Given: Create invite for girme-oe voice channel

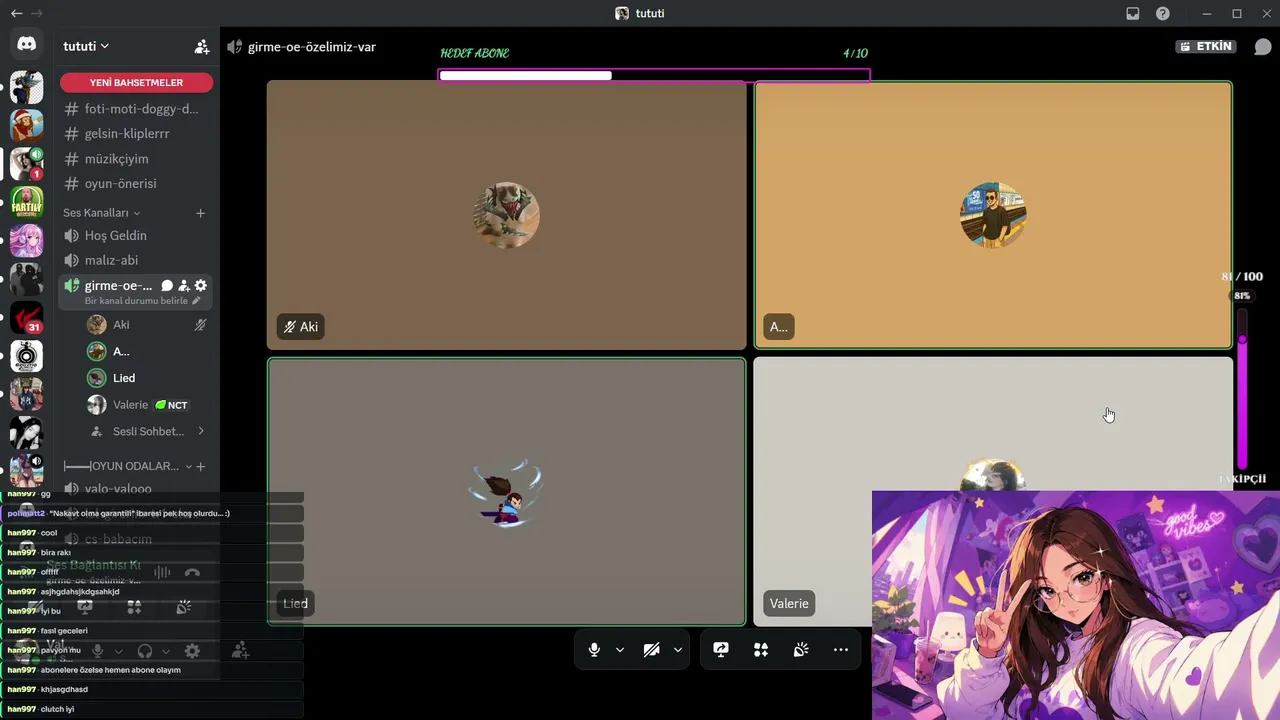Looking at the screenshot, I should click(184, 286).
